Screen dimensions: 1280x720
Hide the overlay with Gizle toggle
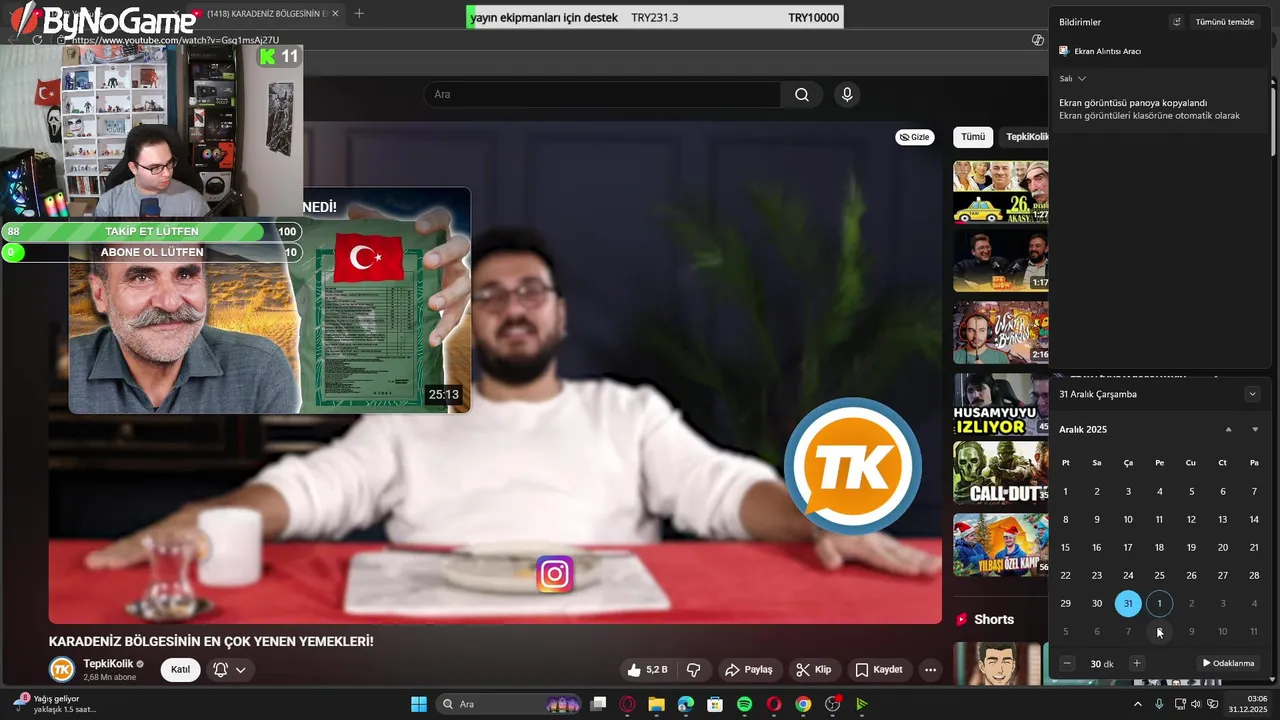coord(914,137)
